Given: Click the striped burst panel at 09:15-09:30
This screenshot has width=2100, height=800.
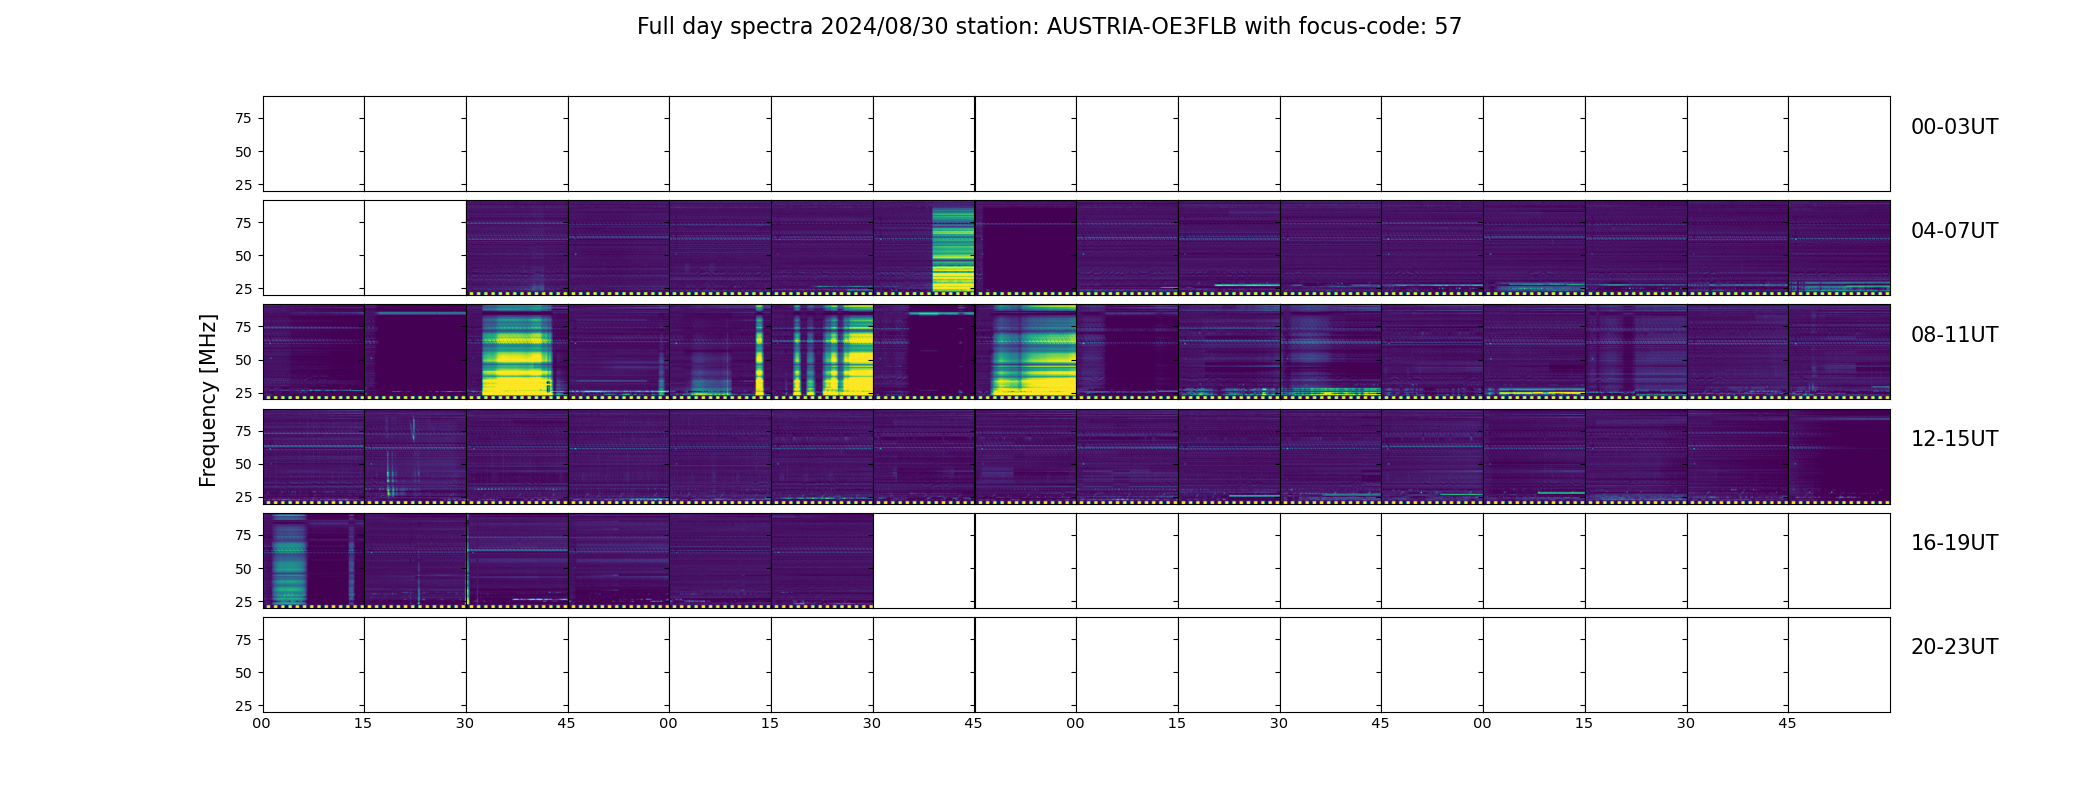Looking at the screenshot, I should [x=822, y=351].
